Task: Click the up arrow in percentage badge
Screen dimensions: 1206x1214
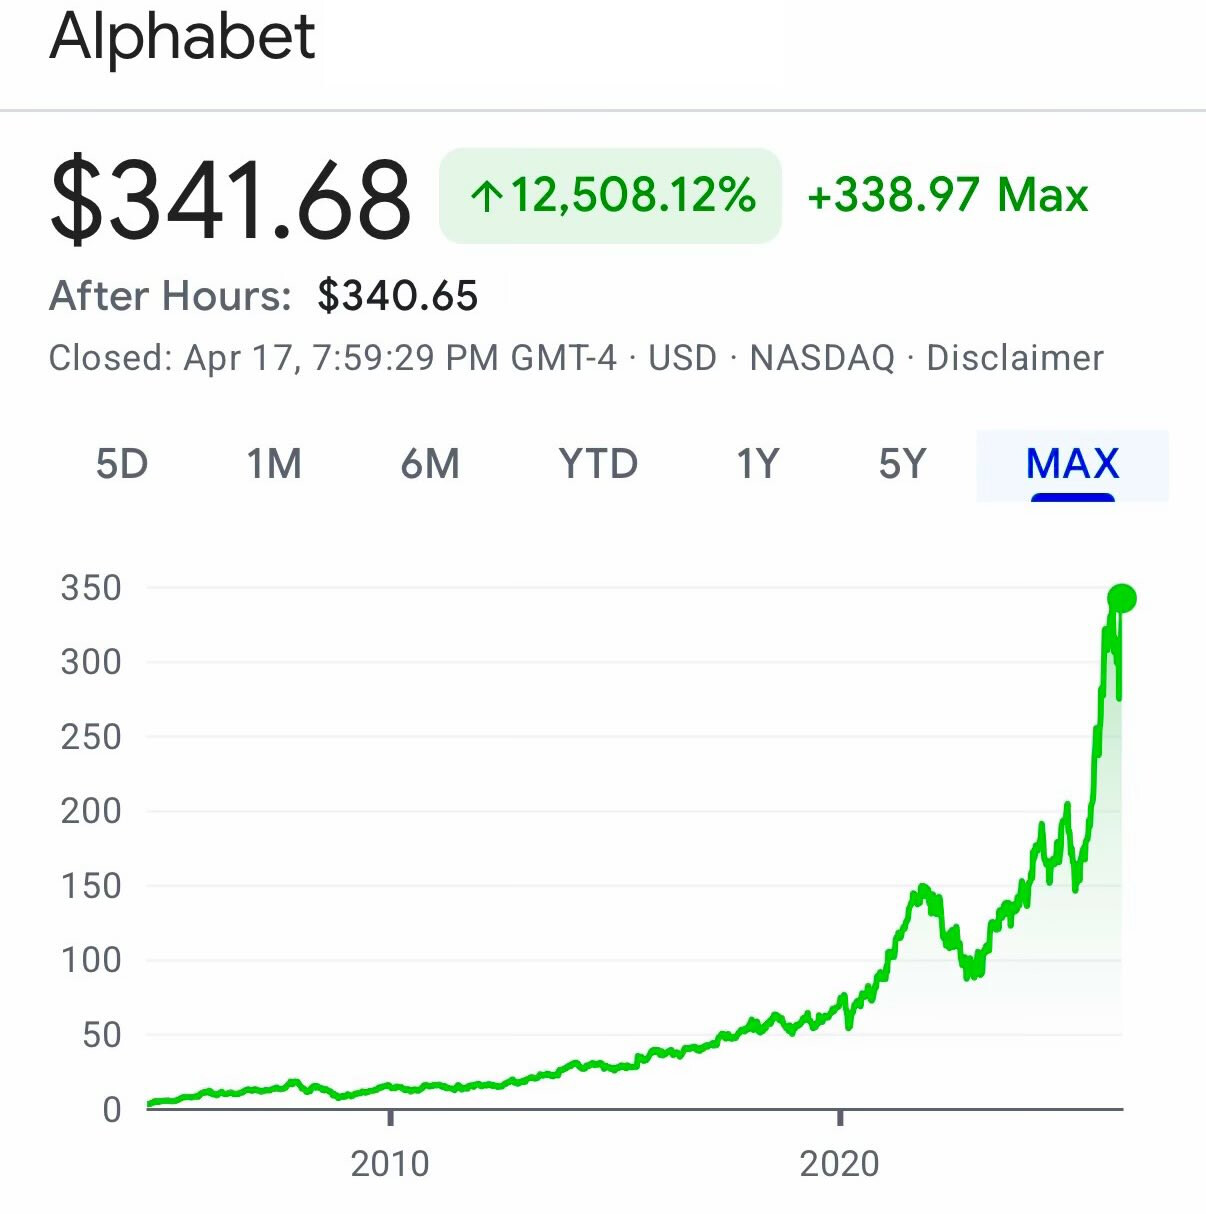Action: 486,196
